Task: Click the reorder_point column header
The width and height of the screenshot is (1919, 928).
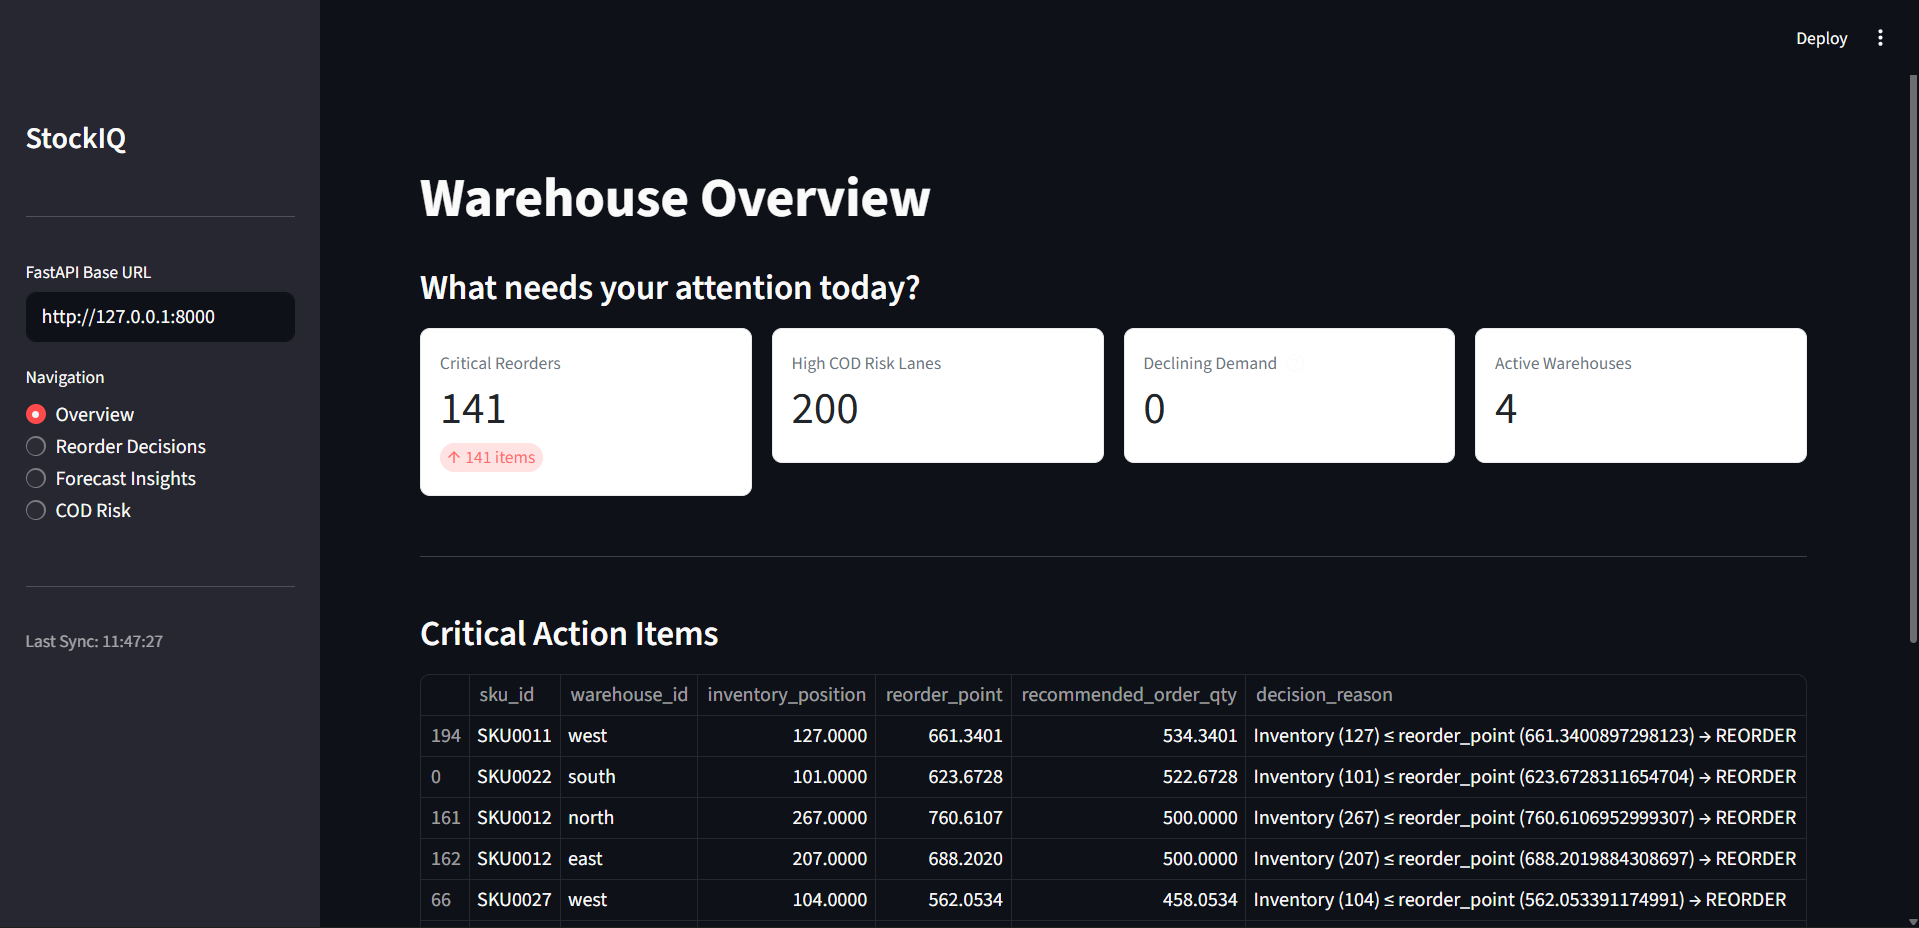Action: 943,694
